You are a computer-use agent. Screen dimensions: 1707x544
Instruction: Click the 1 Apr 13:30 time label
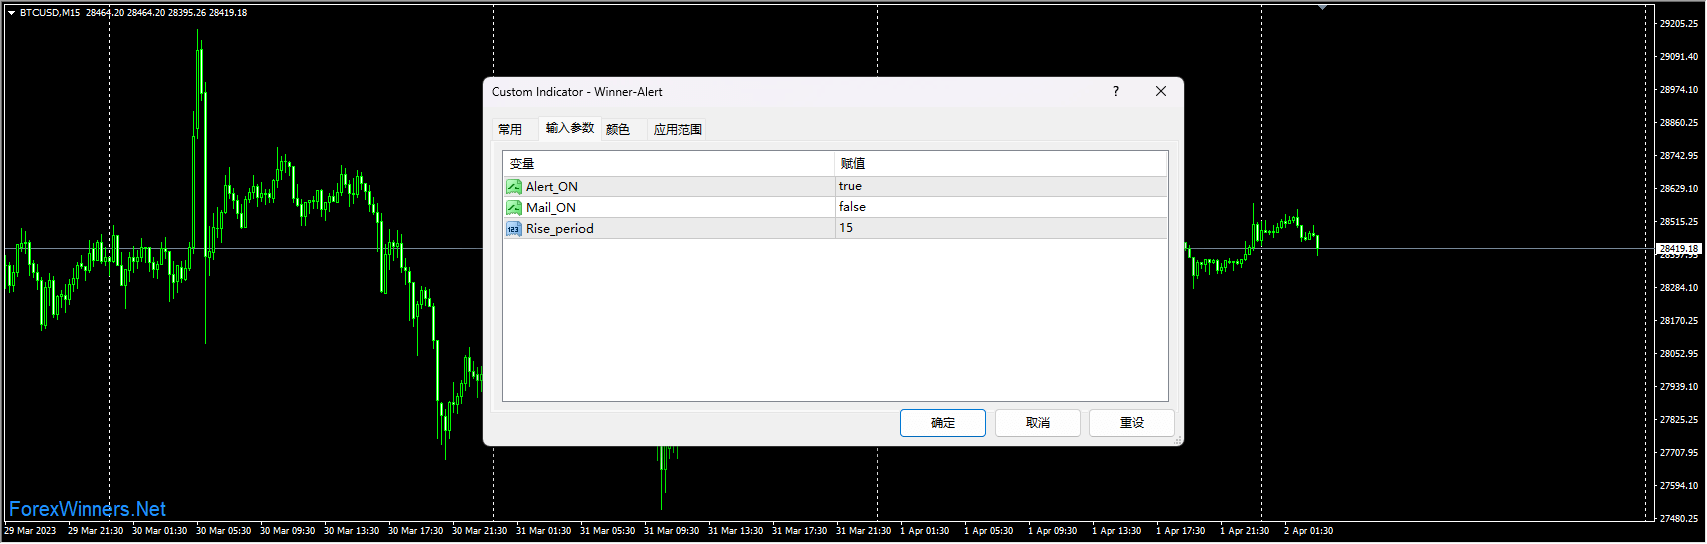[x=1116, y=531]
